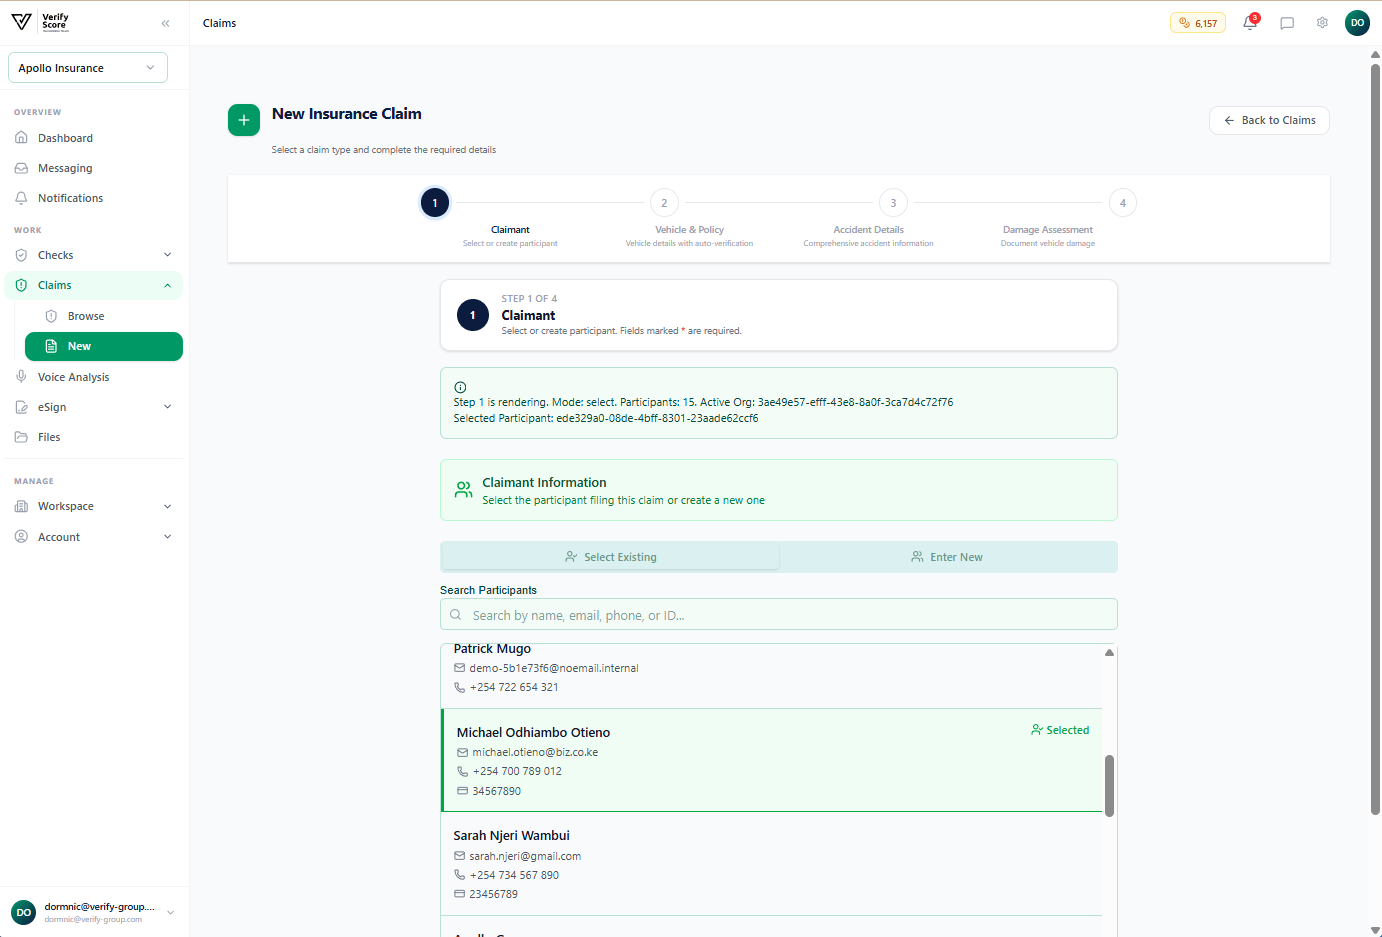Open the chat message icon in top bar

coord(1287,23)
